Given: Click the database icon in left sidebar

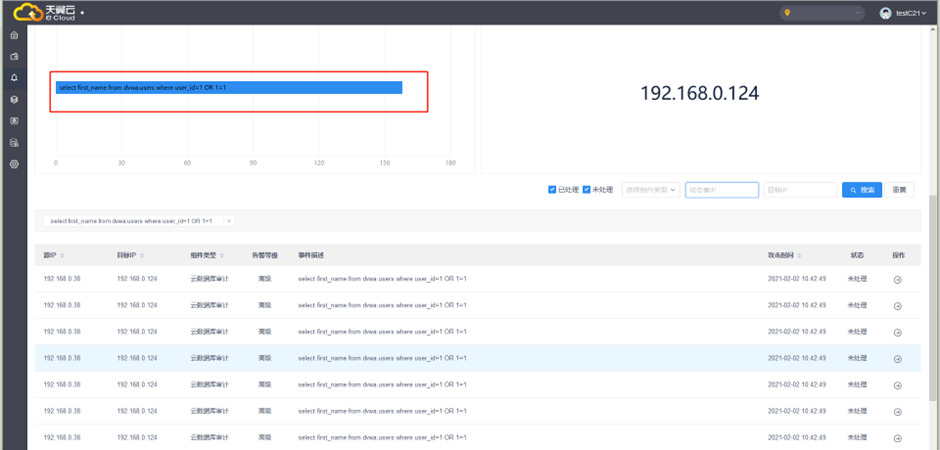Looking at the screenshot, I should point(14,142).
